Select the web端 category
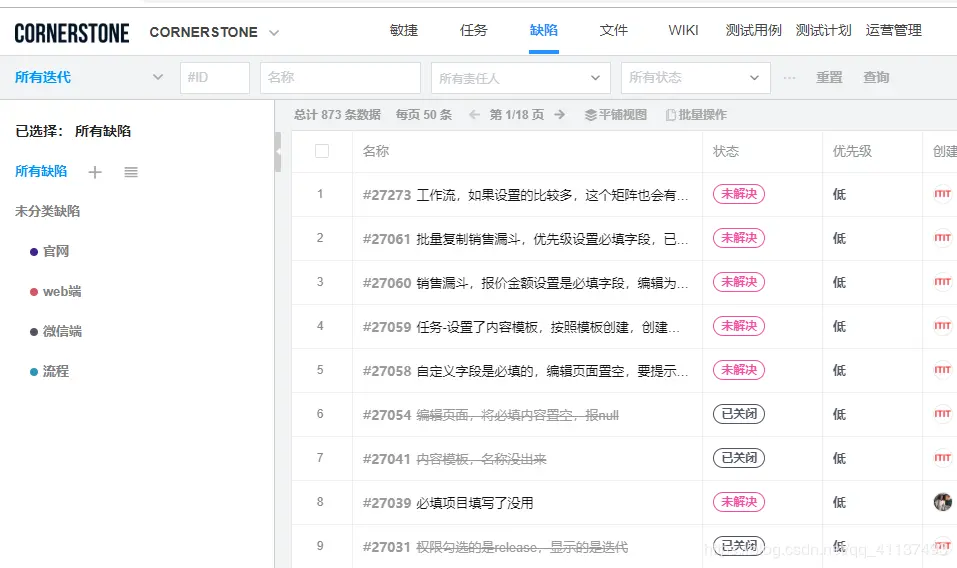 coord(62,292)
